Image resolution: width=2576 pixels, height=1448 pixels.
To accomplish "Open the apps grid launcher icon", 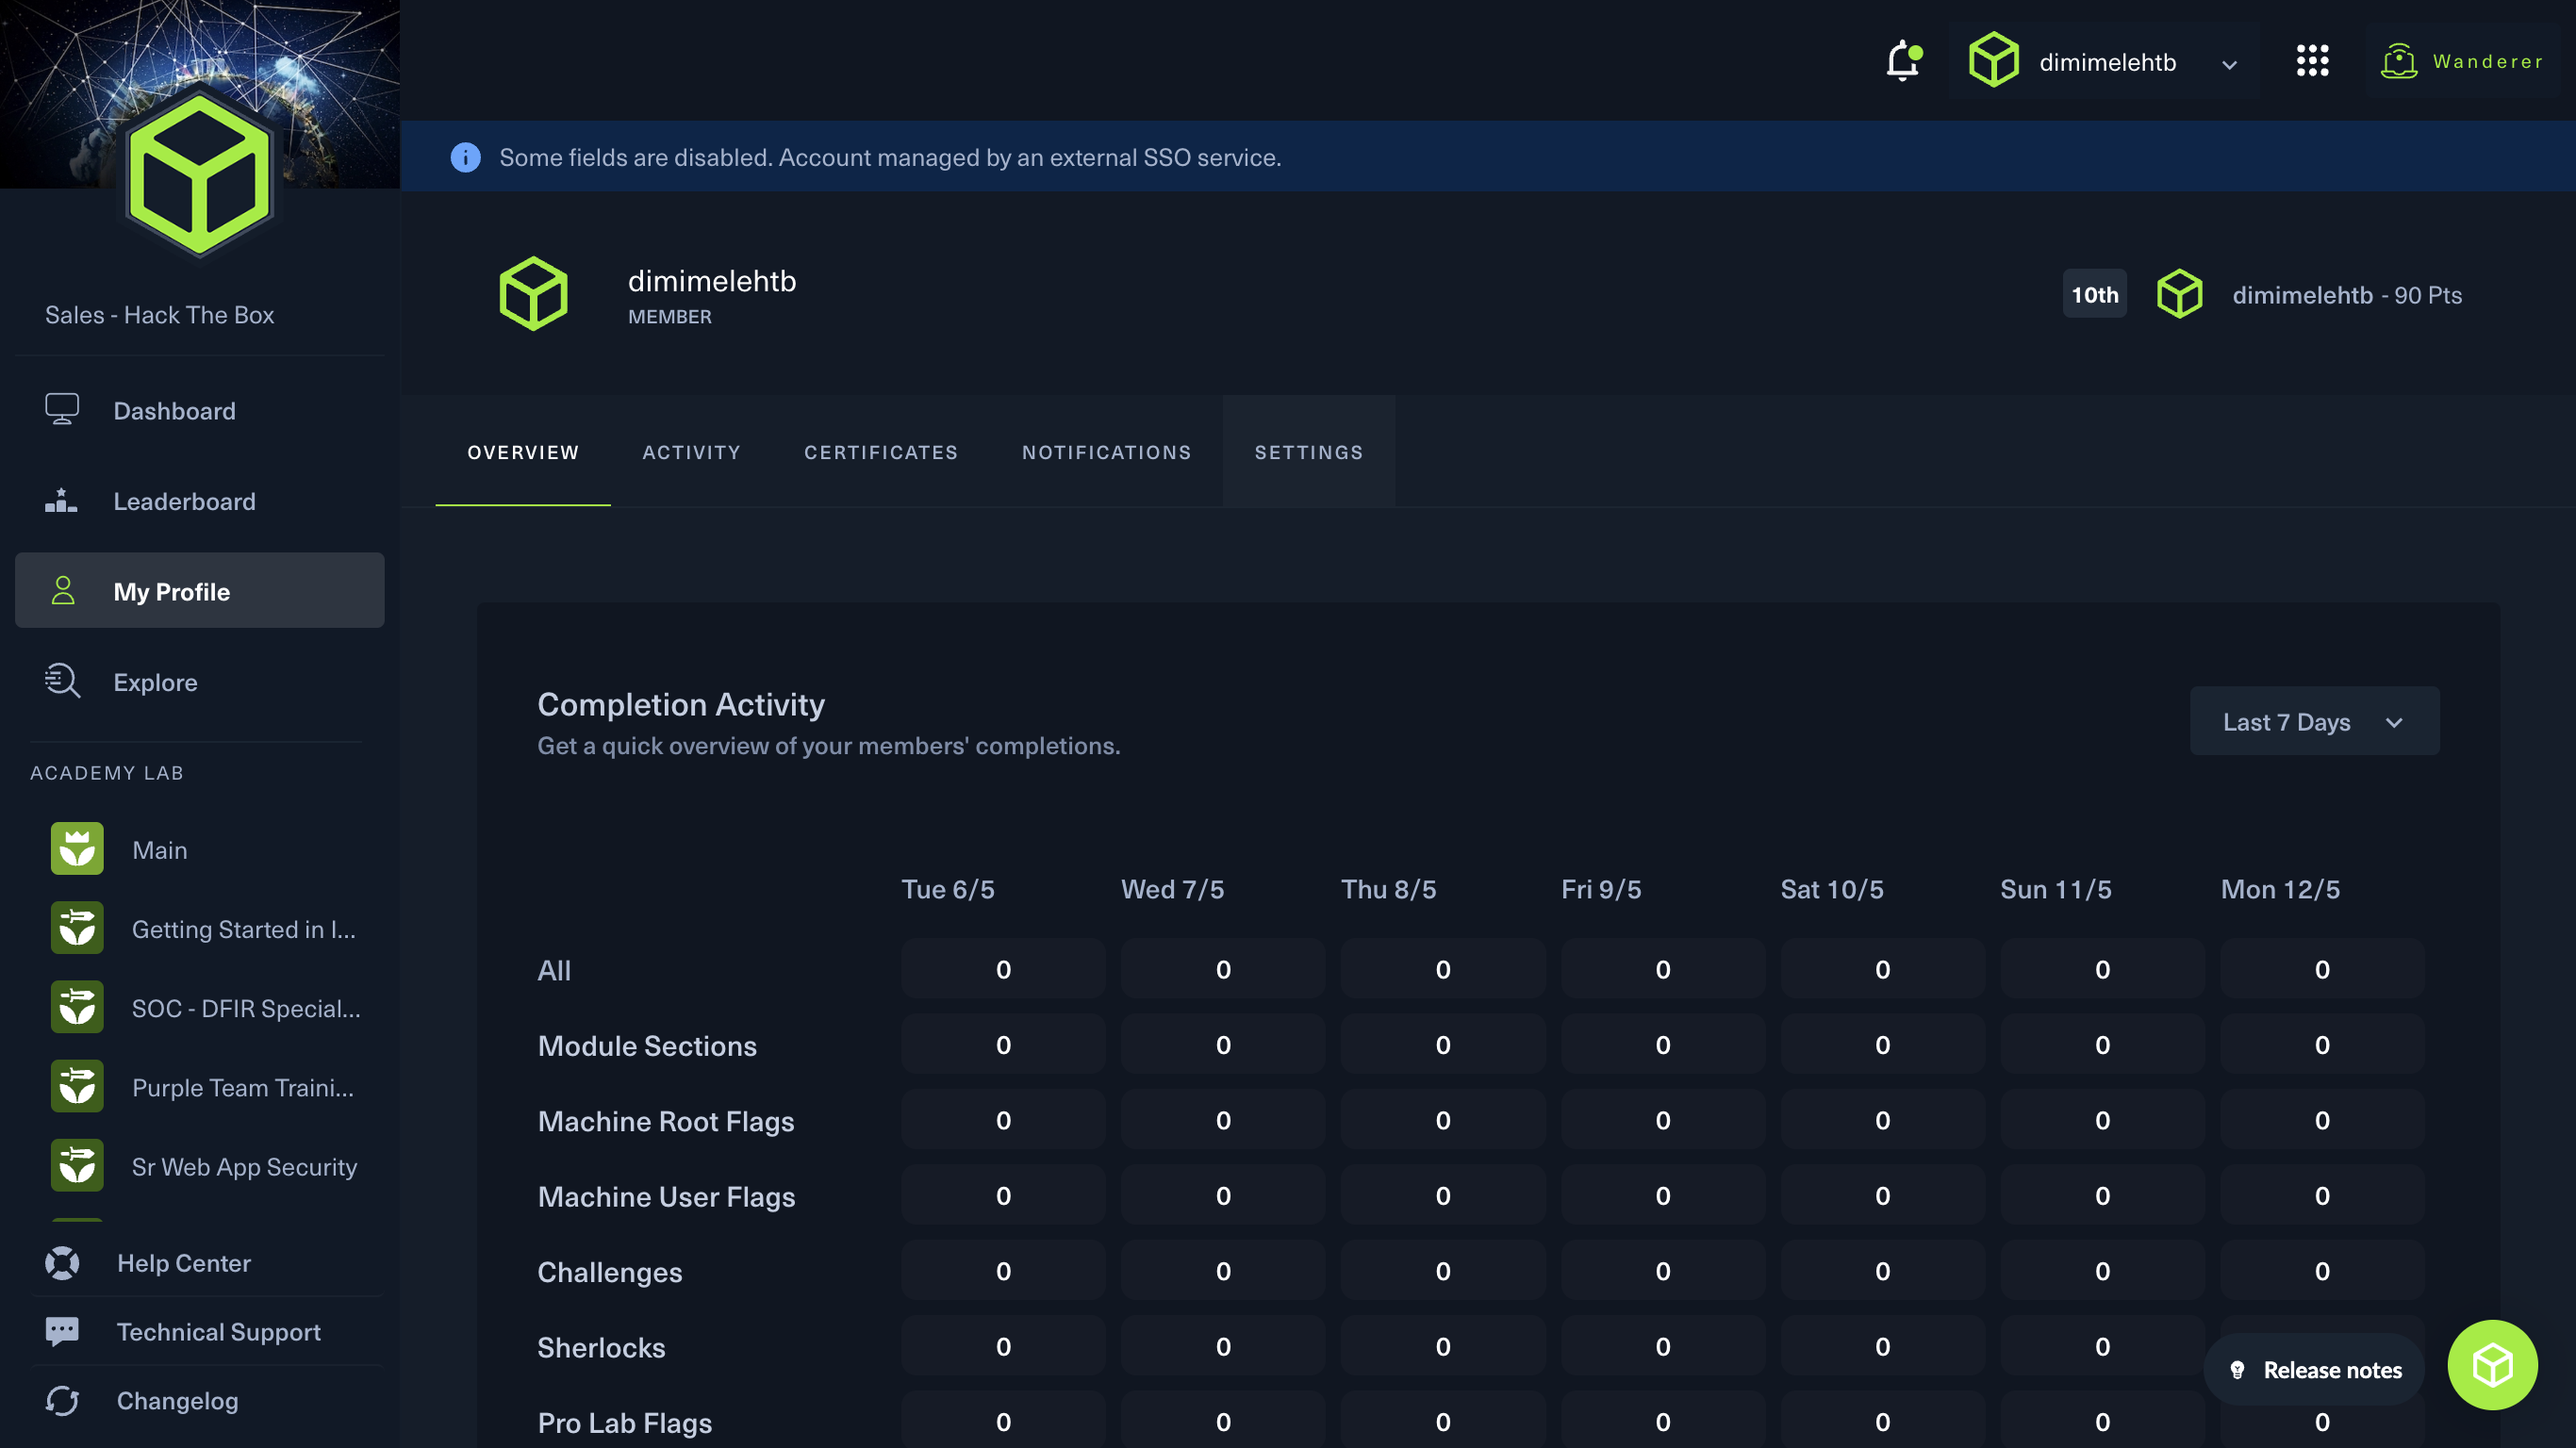I will tap(2312, 61).
